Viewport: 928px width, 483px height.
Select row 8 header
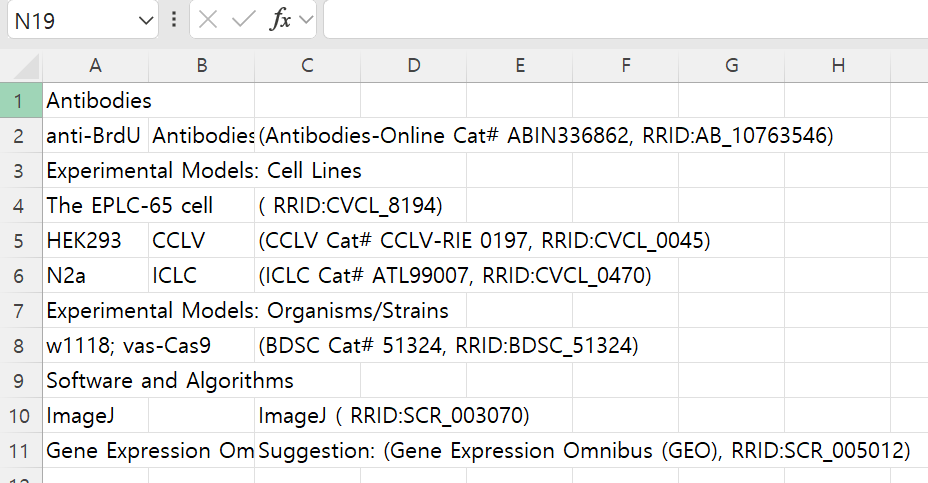tap(20, 346)
